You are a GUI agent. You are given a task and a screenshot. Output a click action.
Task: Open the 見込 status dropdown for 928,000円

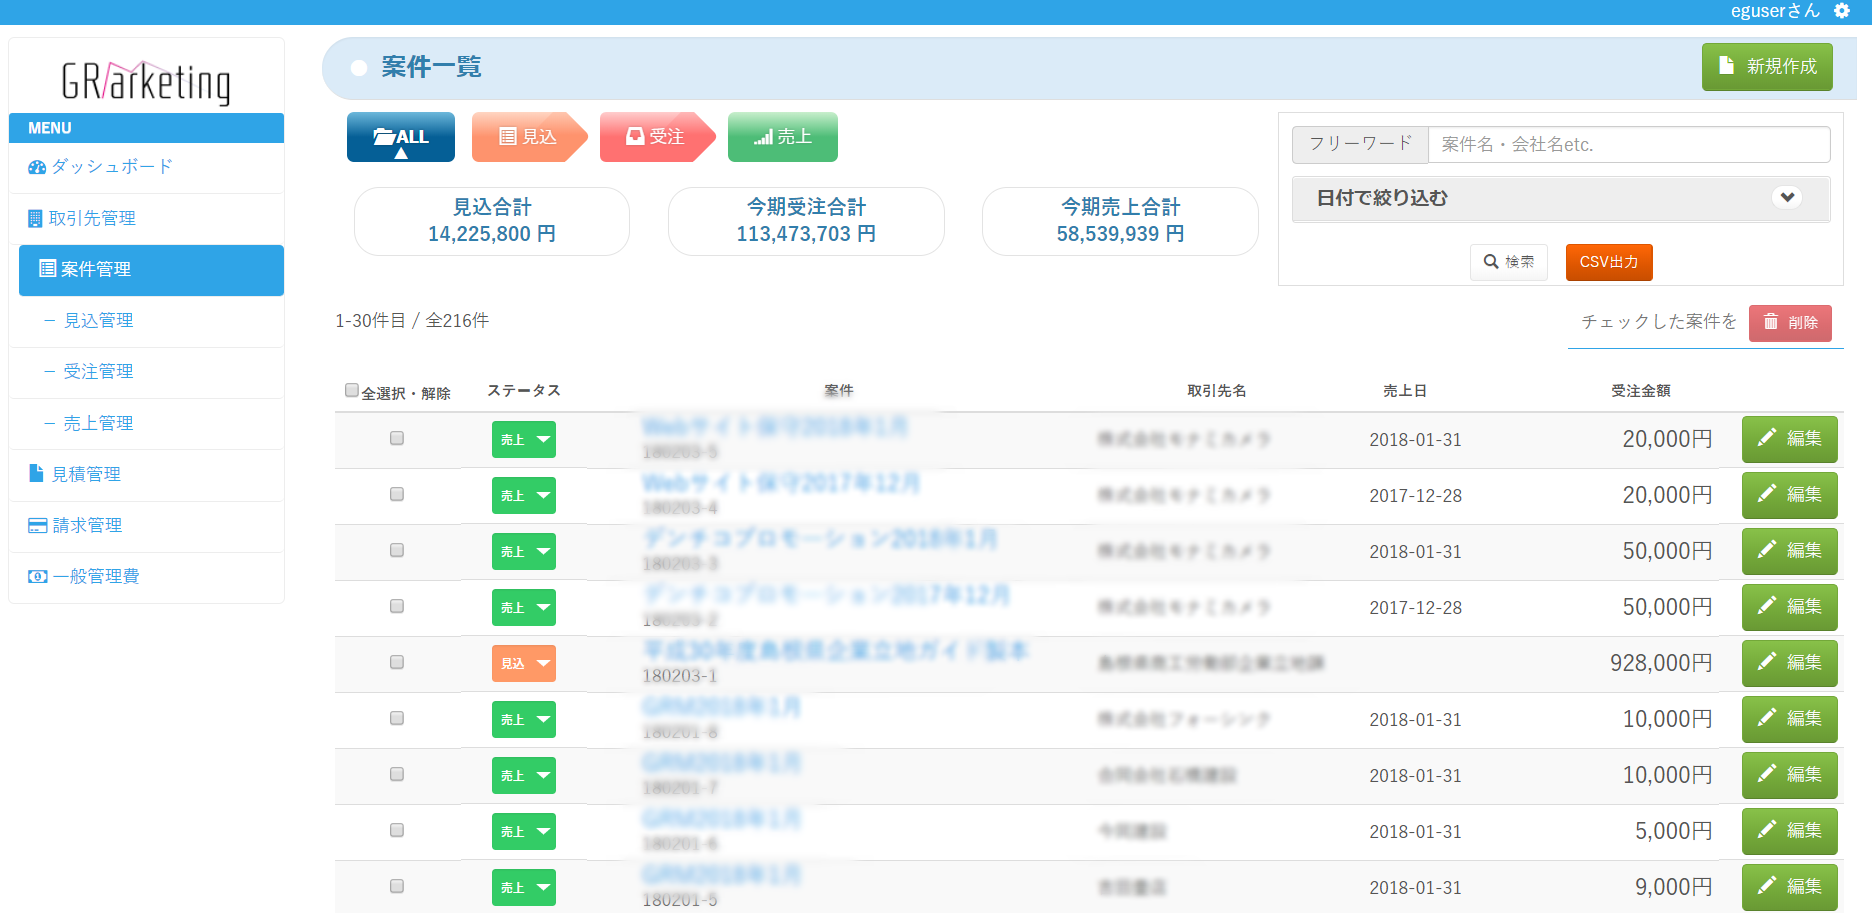pyautogui.click(x=524, y=664)
